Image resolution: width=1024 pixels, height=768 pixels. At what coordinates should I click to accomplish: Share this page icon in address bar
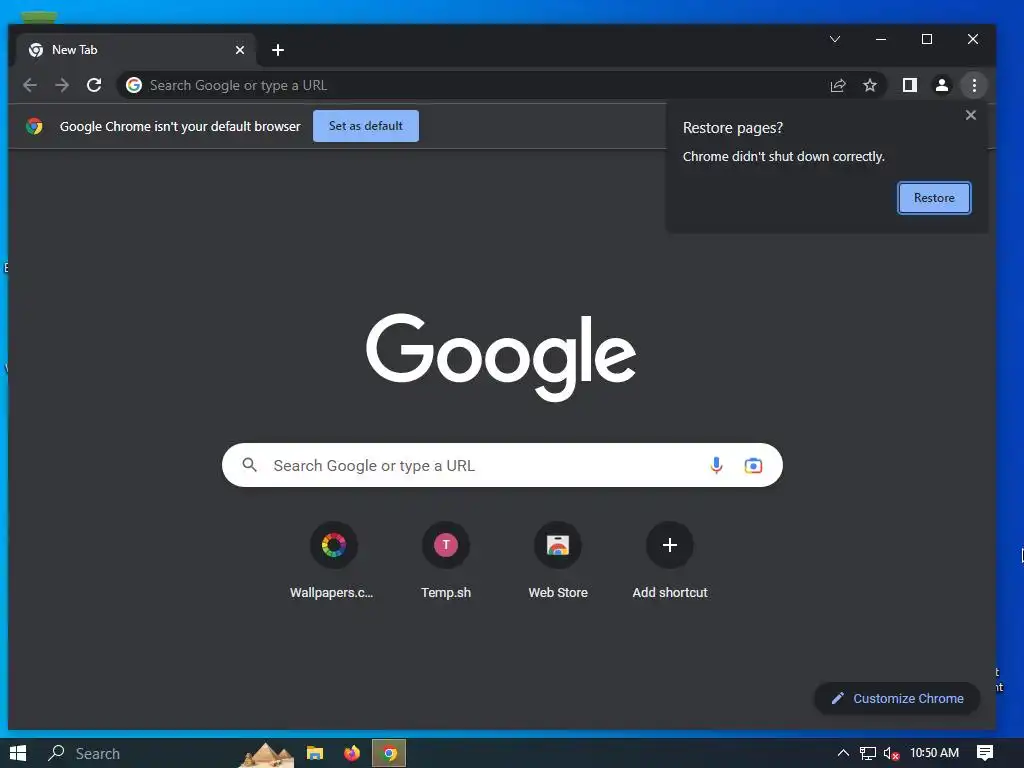(x=838, y=86)
